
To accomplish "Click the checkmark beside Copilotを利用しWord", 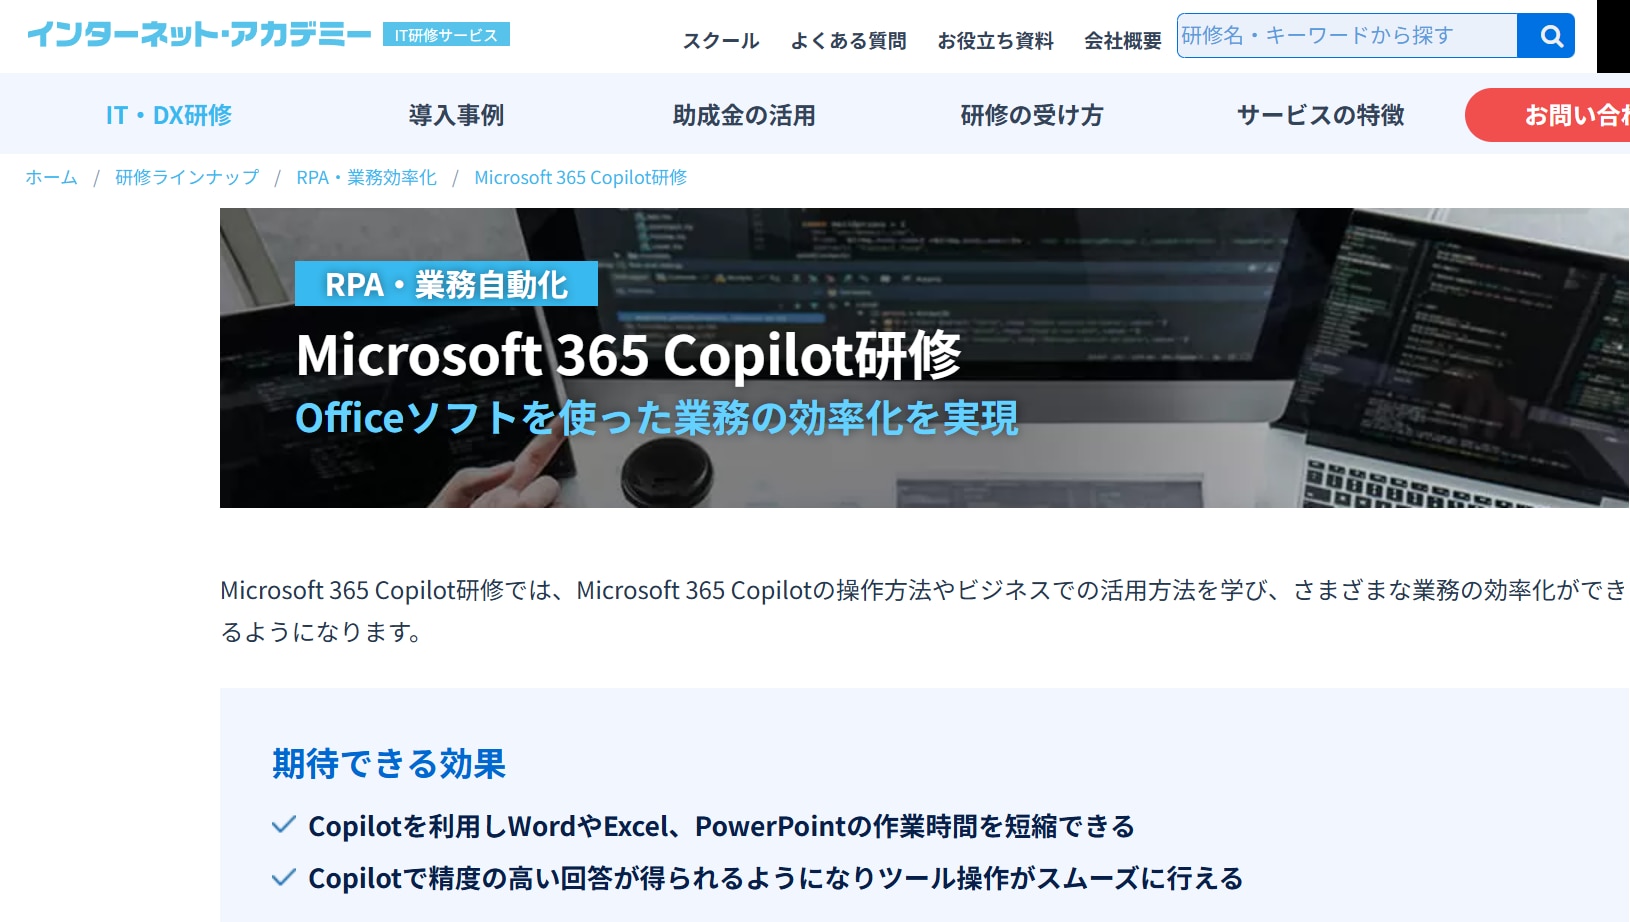I will click(x=284, y=825).
